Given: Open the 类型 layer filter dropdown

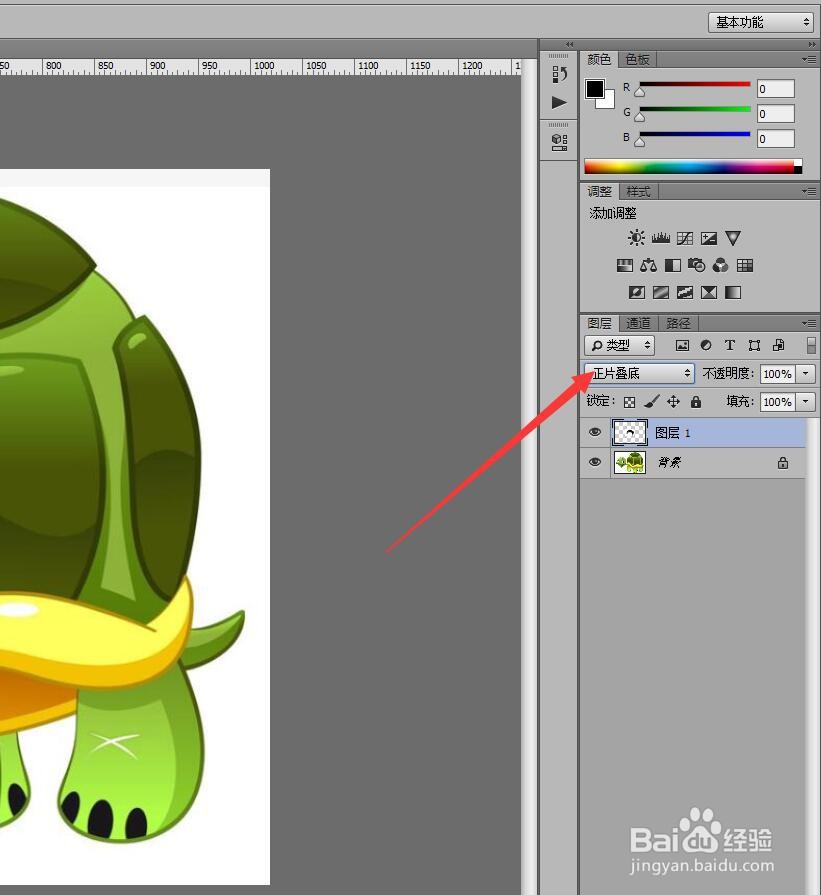Looking at the screenshot, I should point(619,345).
